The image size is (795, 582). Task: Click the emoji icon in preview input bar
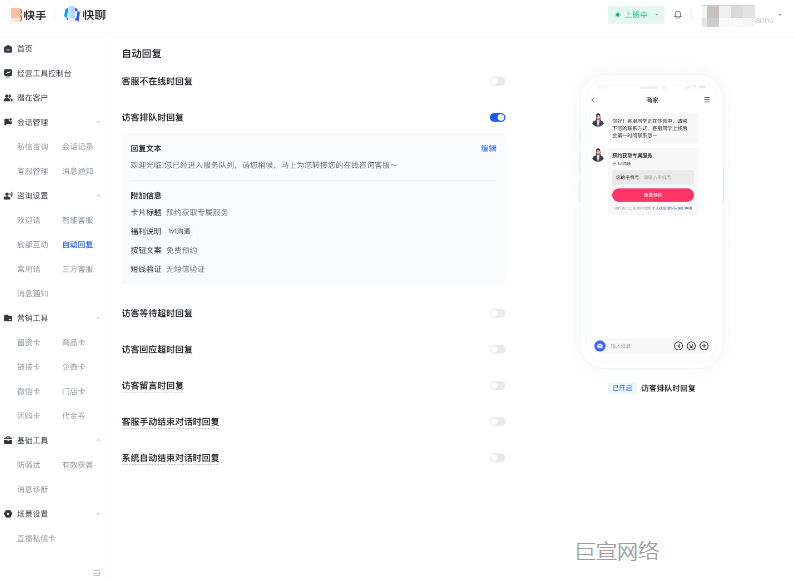pyautogui.click(x=691, y=346)
